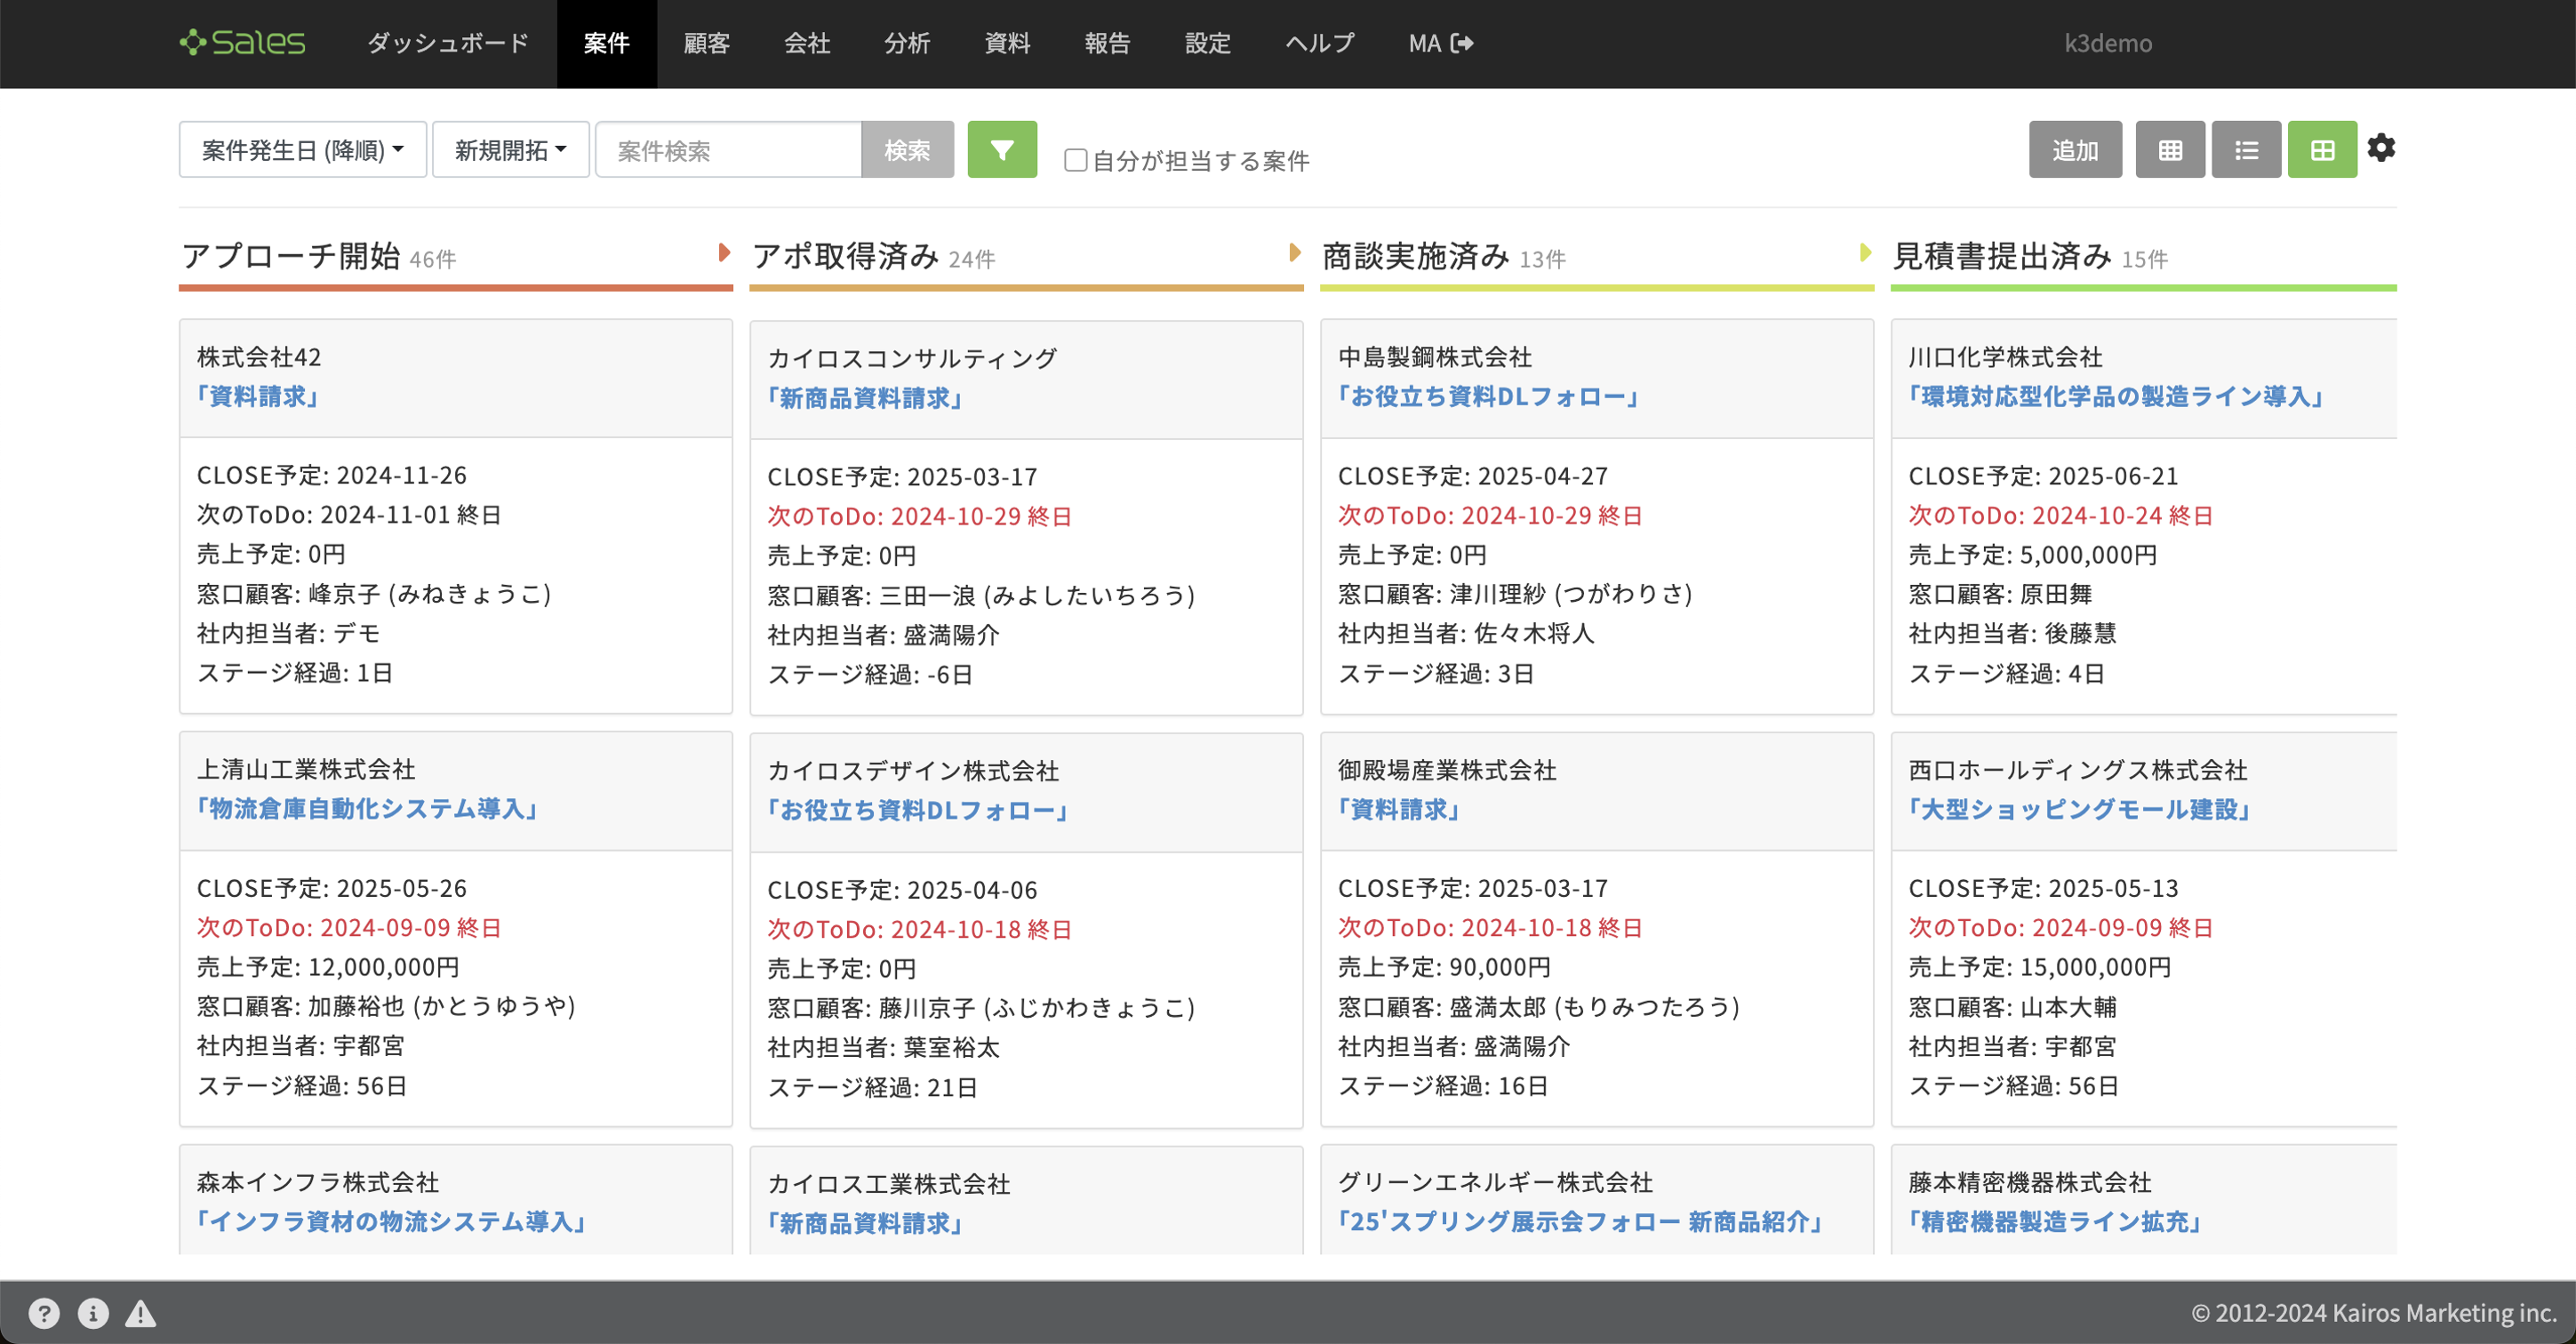Viewport: 2576px width, 1344px height.
Task: Open 「物流倉庫自動化システム導入」 deal link
Action: tap(367, 808)
